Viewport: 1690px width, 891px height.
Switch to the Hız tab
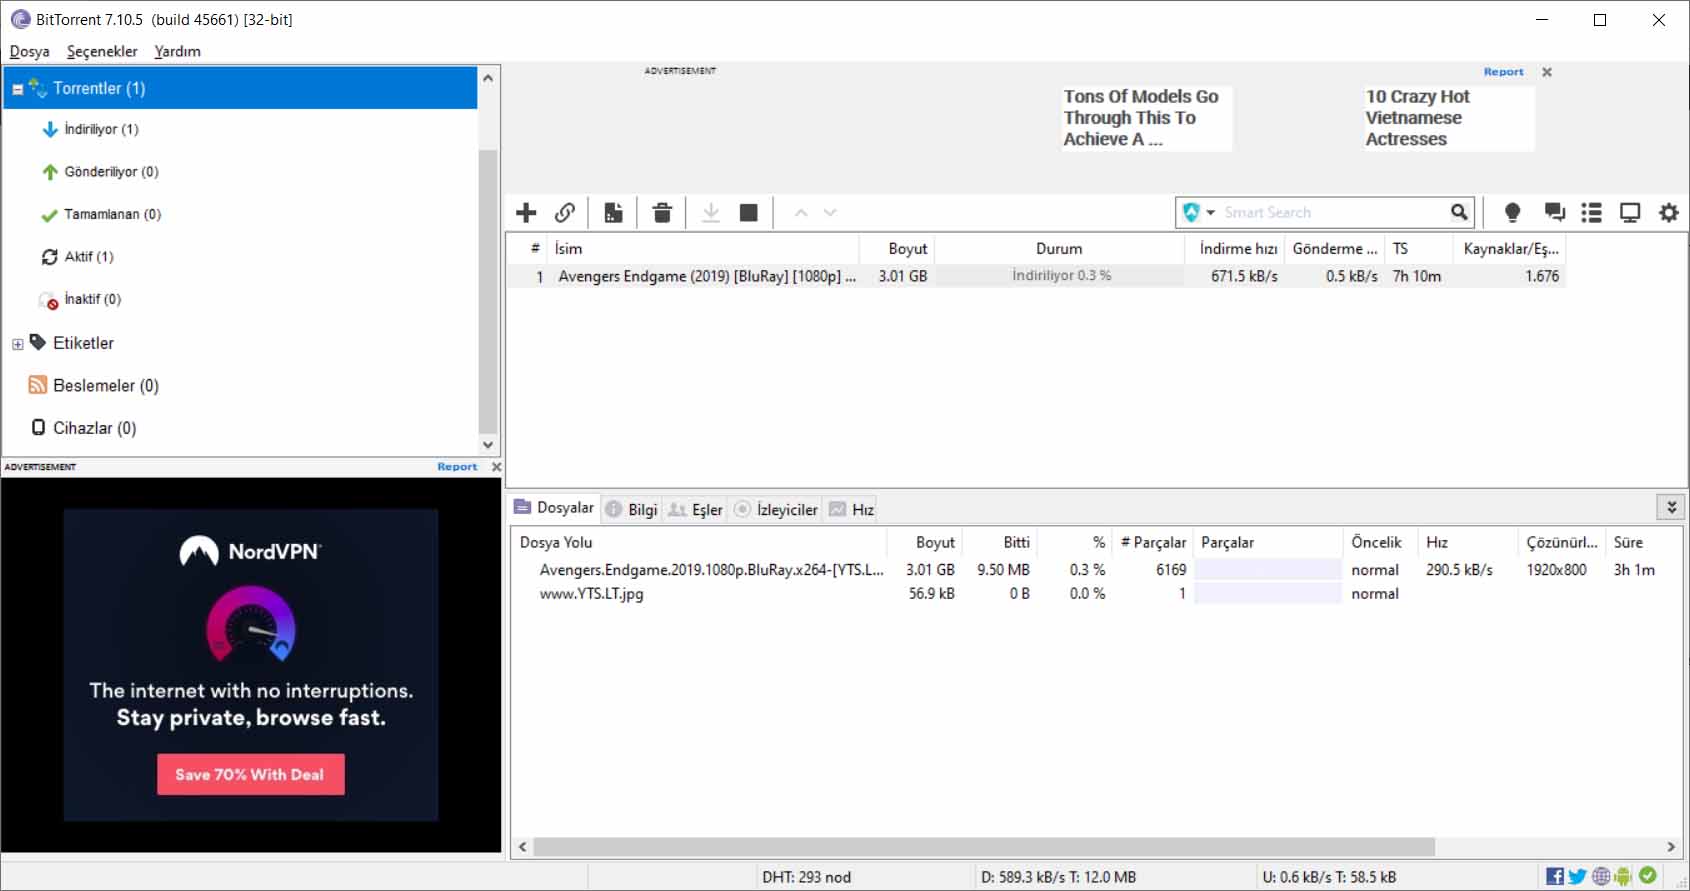(852, 509)
